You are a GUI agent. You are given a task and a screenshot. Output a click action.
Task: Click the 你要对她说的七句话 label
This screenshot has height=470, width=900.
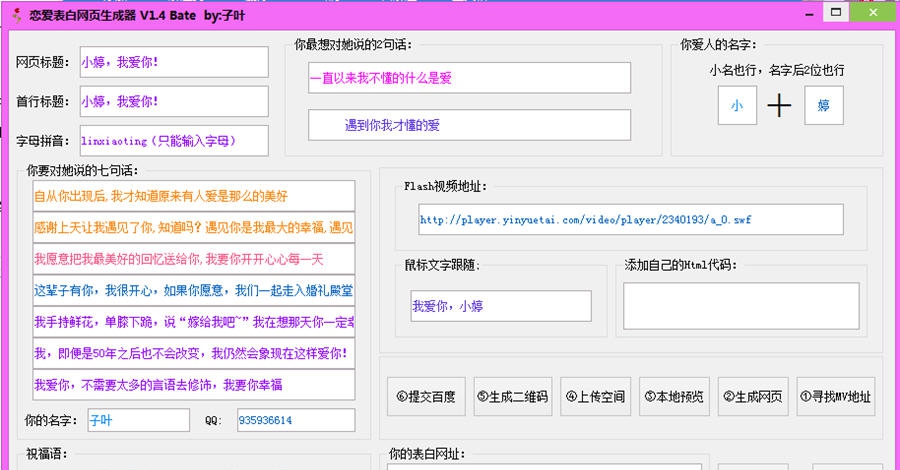click(82, 170)
